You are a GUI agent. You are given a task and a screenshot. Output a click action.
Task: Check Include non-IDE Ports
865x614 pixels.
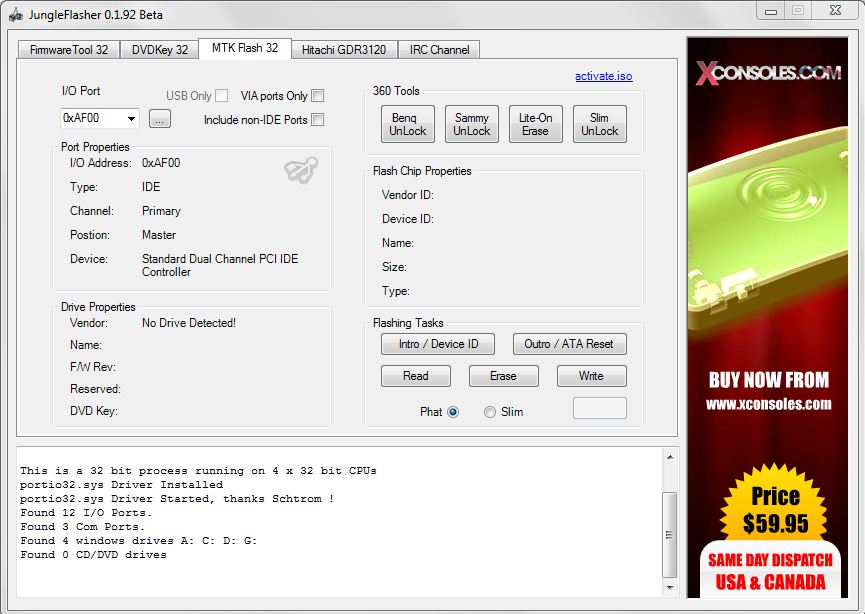tap(317, 119)
